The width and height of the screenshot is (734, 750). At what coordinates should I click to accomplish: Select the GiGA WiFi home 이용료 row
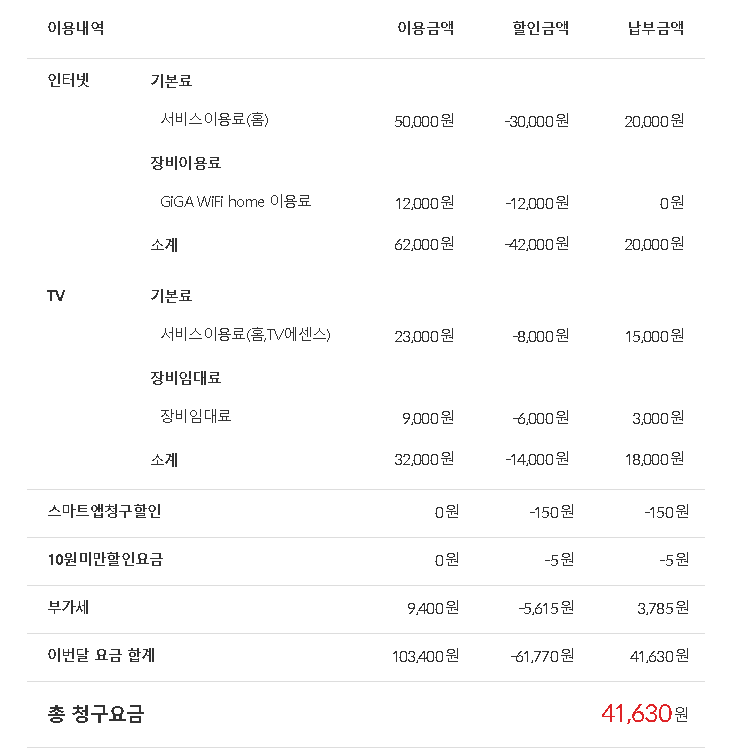pyautogui.click(x=235, y=201)
